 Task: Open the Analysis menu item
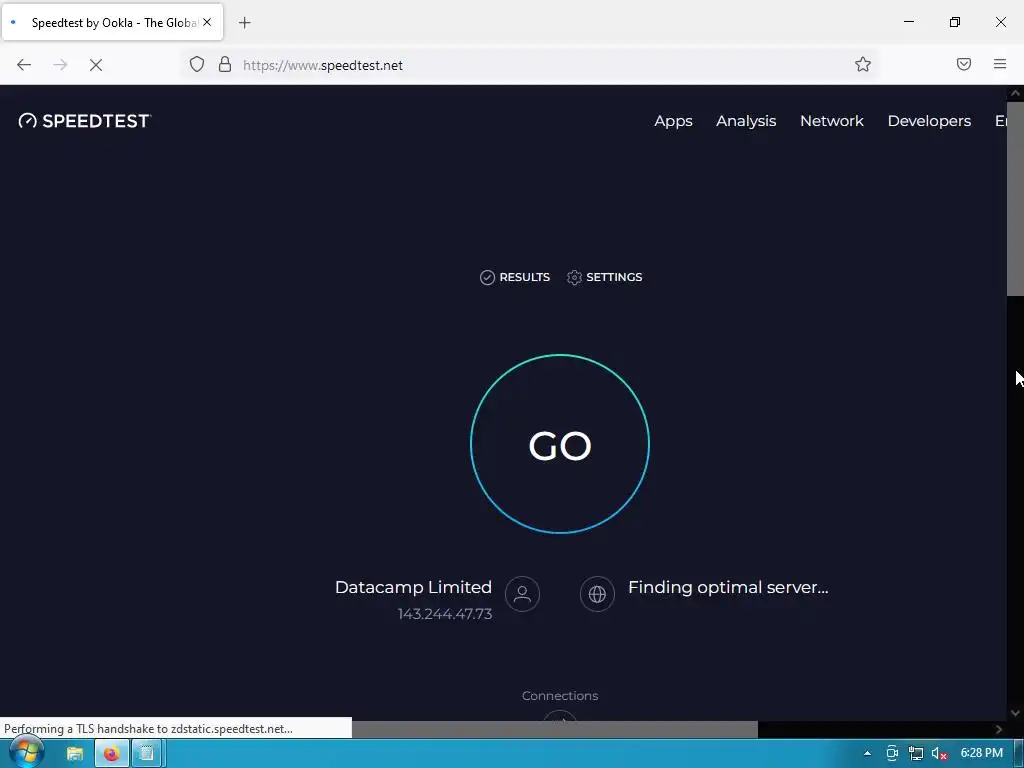[x=746, y=121]
